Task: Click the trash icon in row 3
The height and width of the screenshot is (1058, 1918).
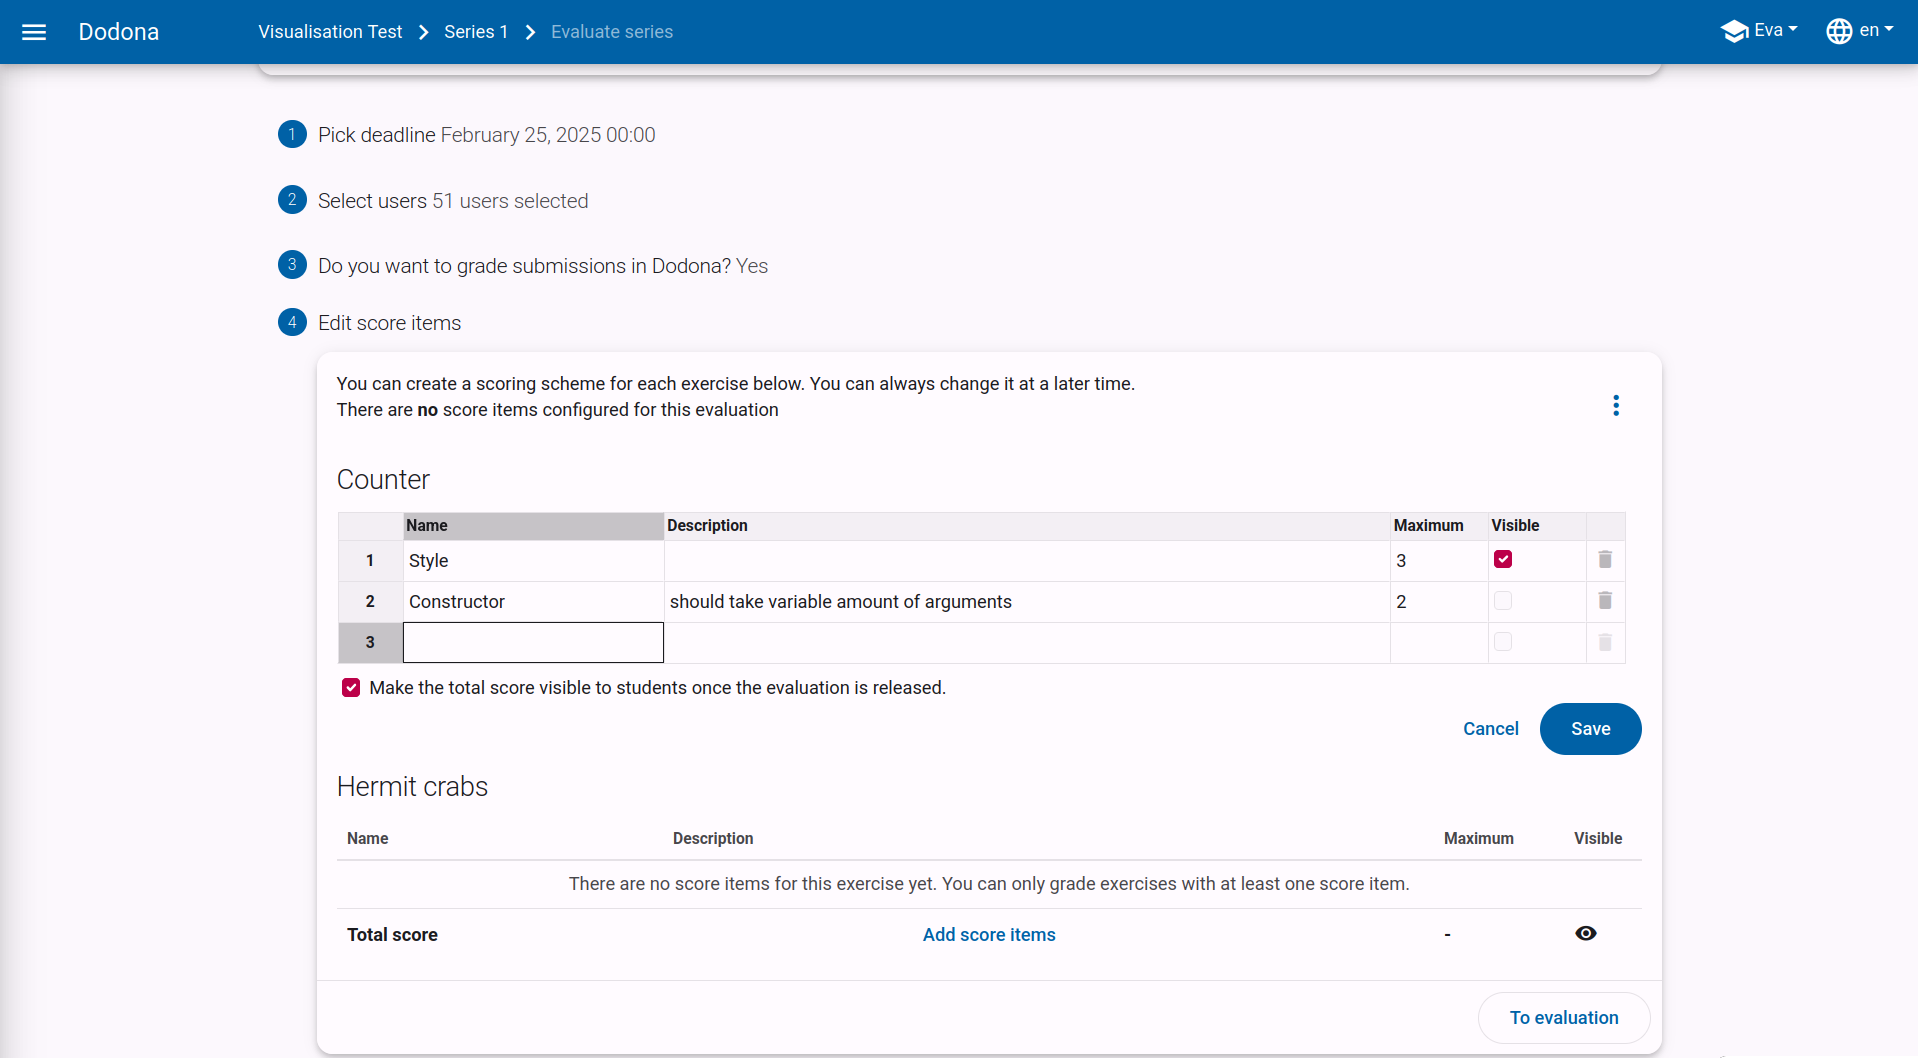Action: click(1605, 642)
